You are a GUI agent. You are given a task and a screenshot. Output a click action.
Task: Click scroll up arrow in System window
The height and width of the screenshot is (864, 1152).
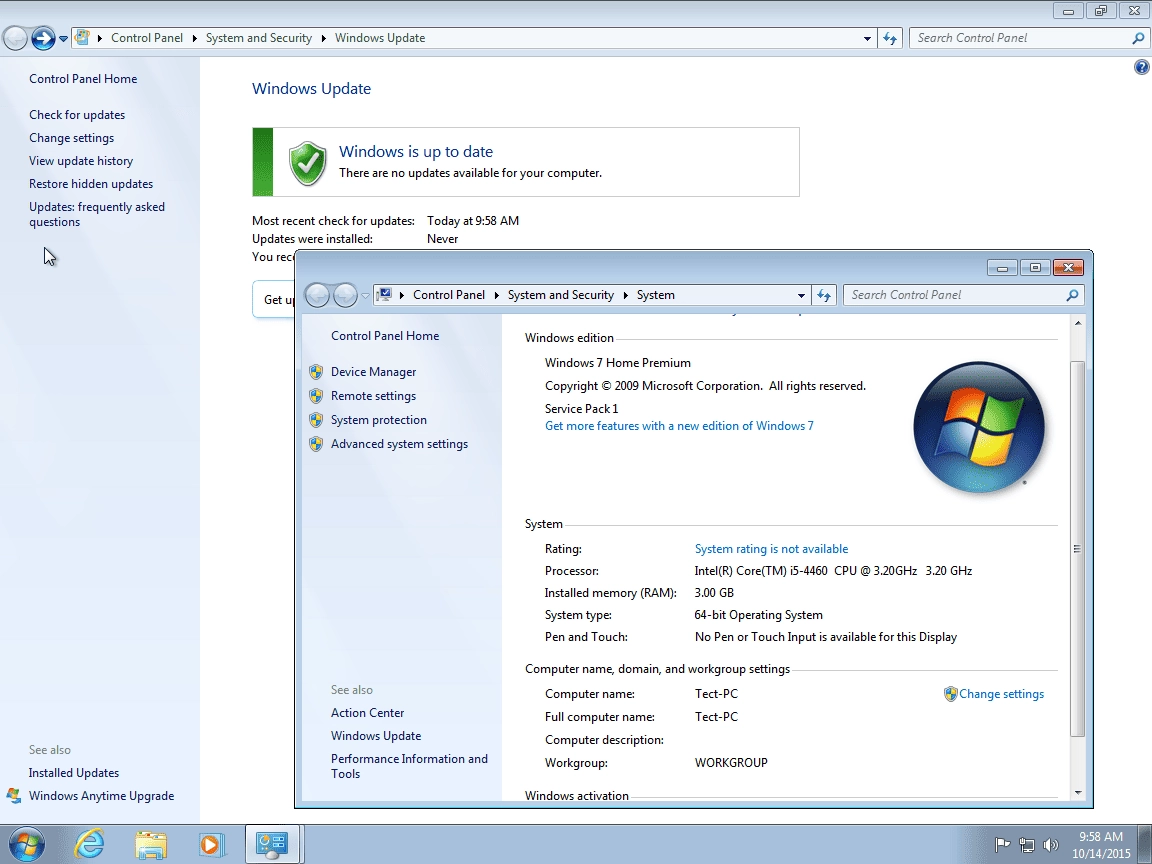[x=1078, y=323]
